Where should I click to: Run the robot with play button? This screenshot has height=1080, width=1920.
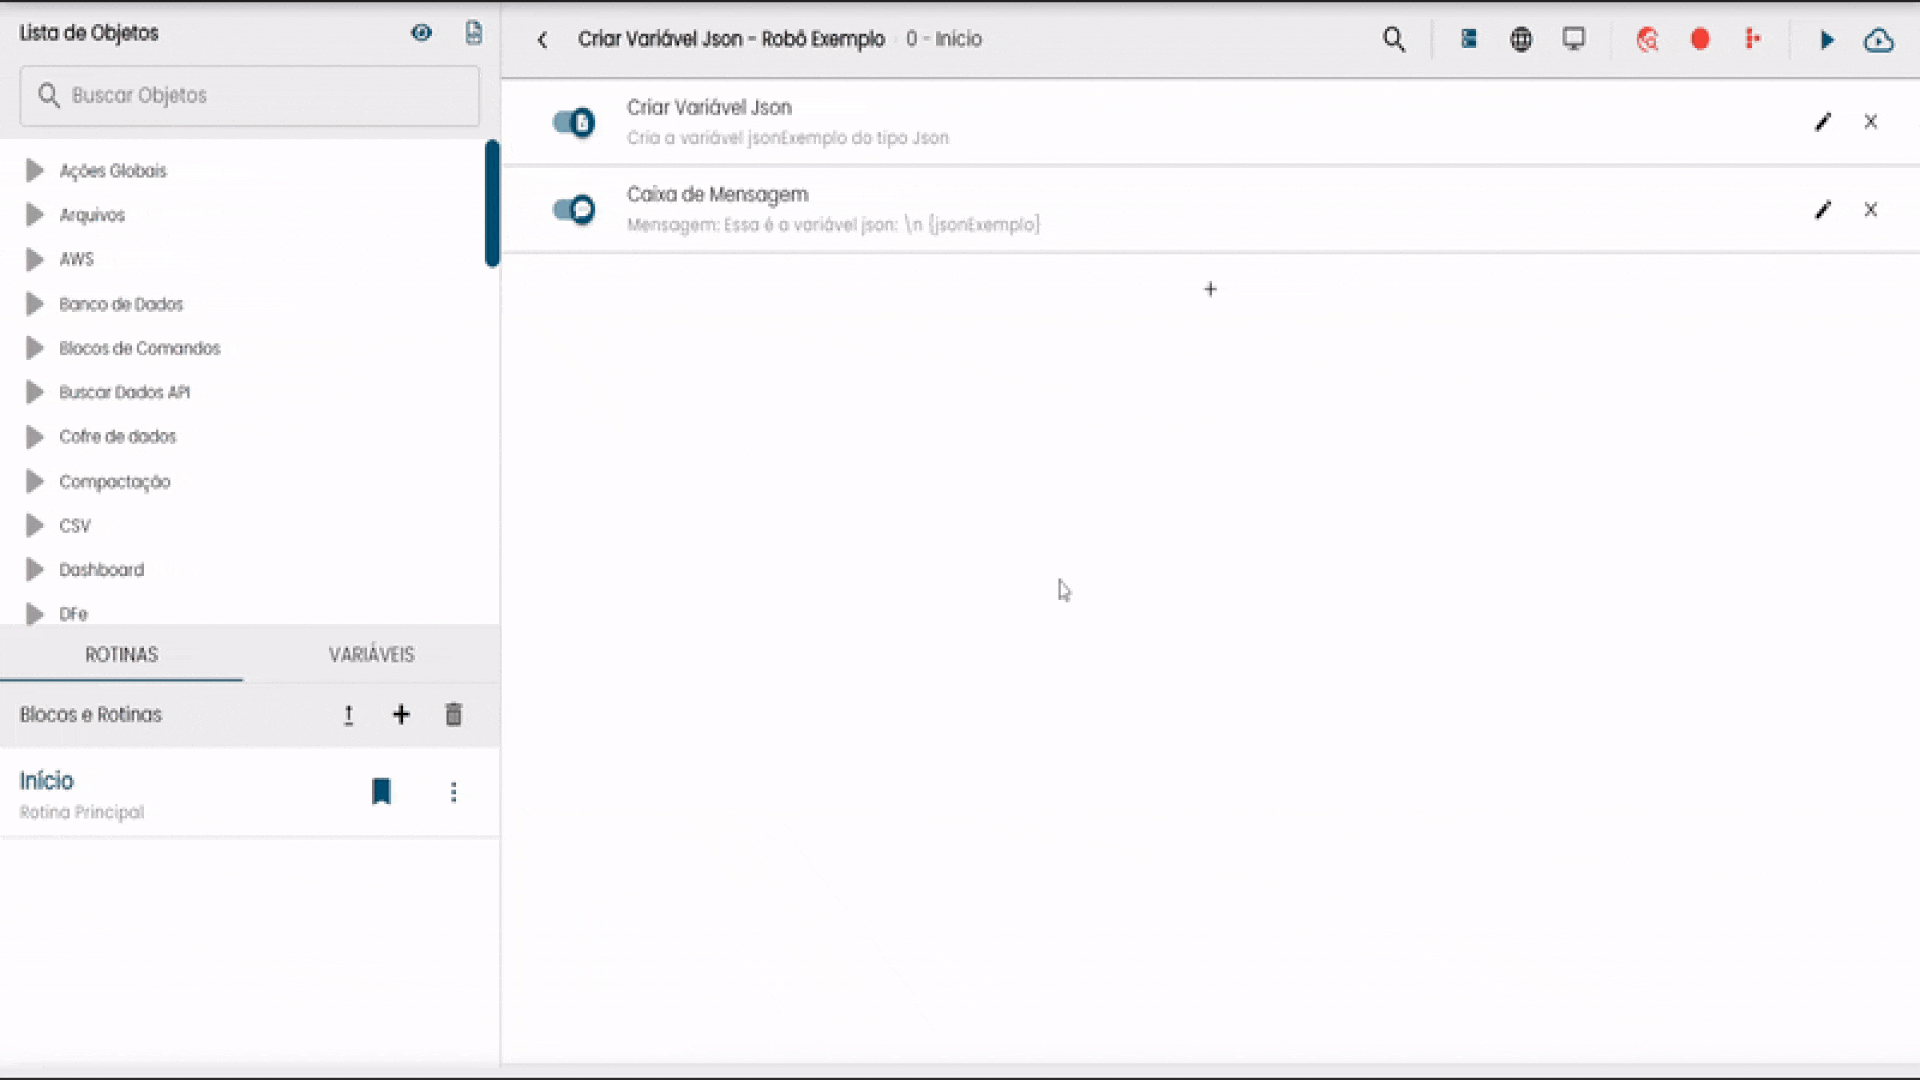point(1827,40)
